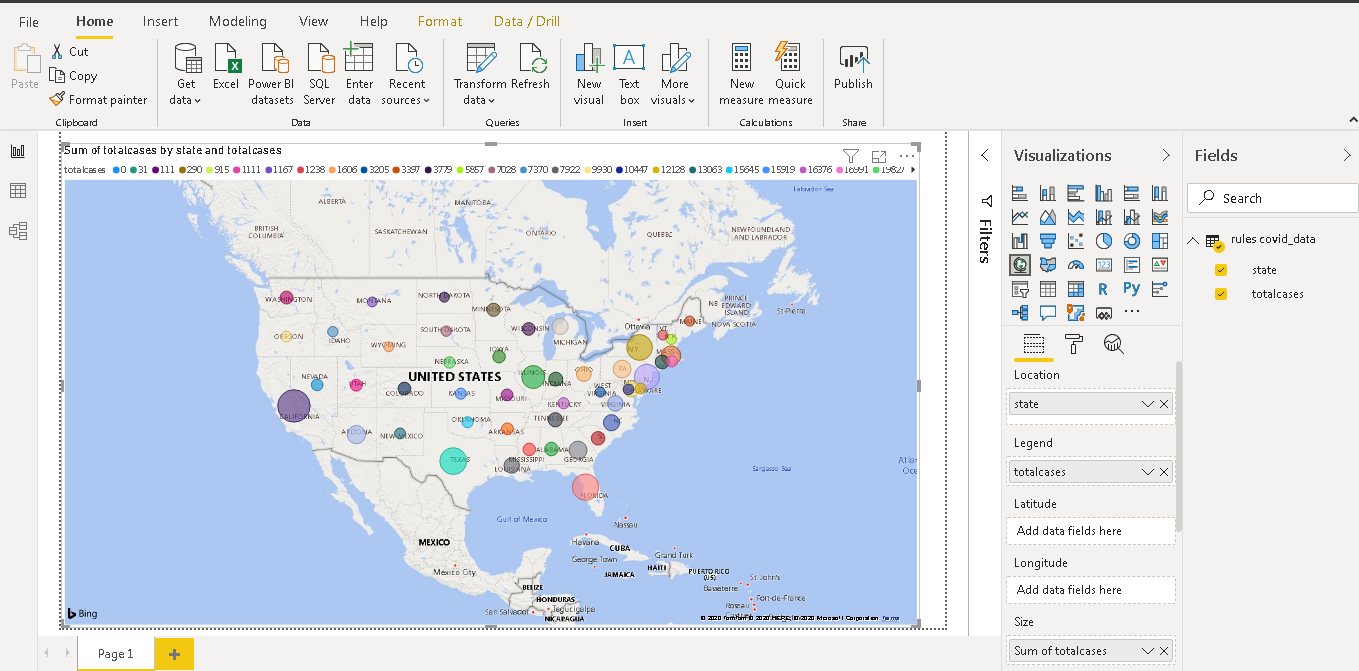Switch to the Modeling tab
The width and height of the screenshot is (1359, 671).
(x=237, y=20)
